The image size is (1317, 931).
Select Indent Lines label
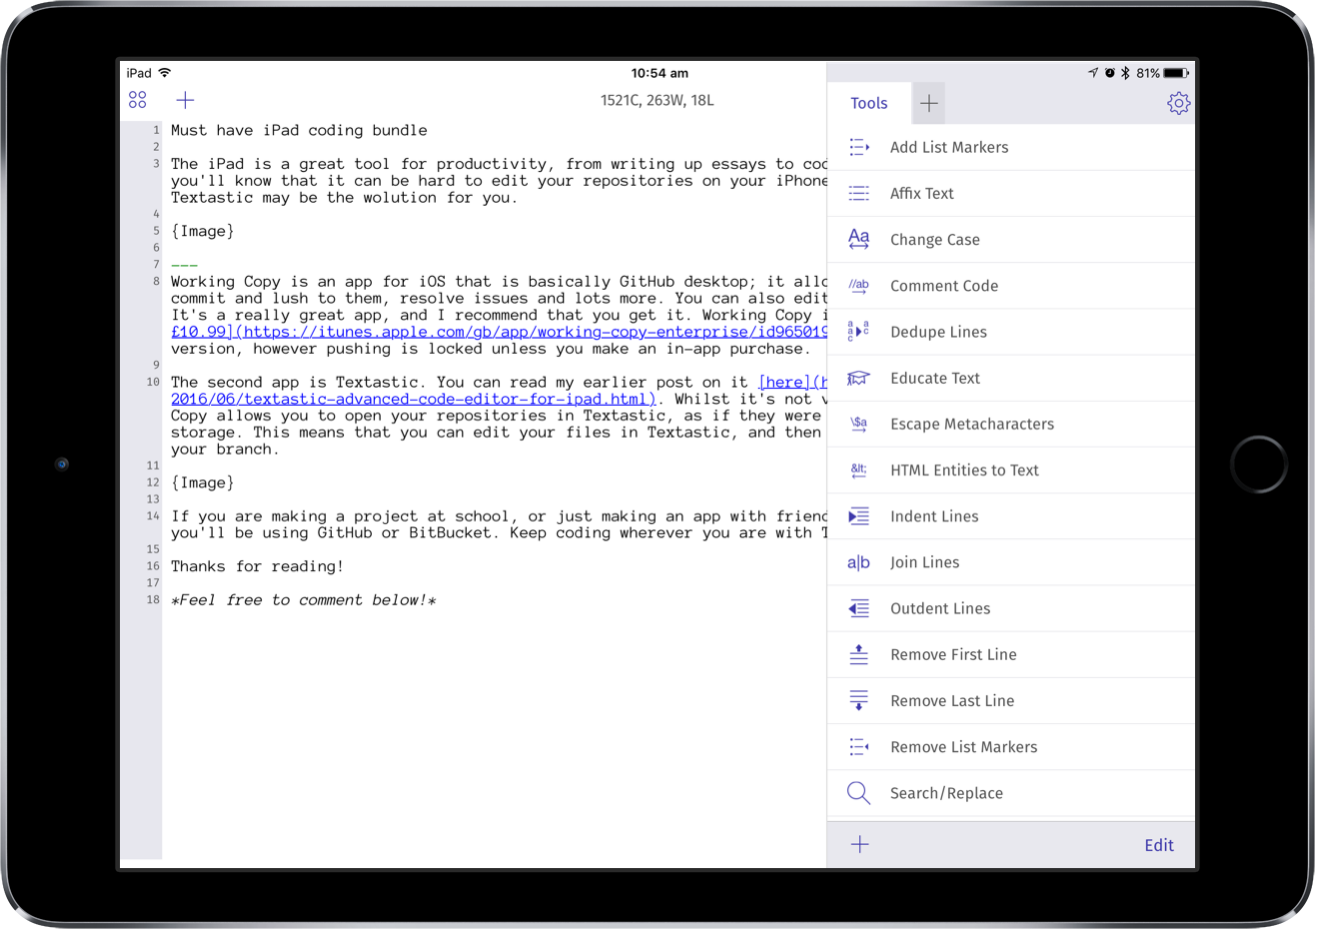click(934, 516)
